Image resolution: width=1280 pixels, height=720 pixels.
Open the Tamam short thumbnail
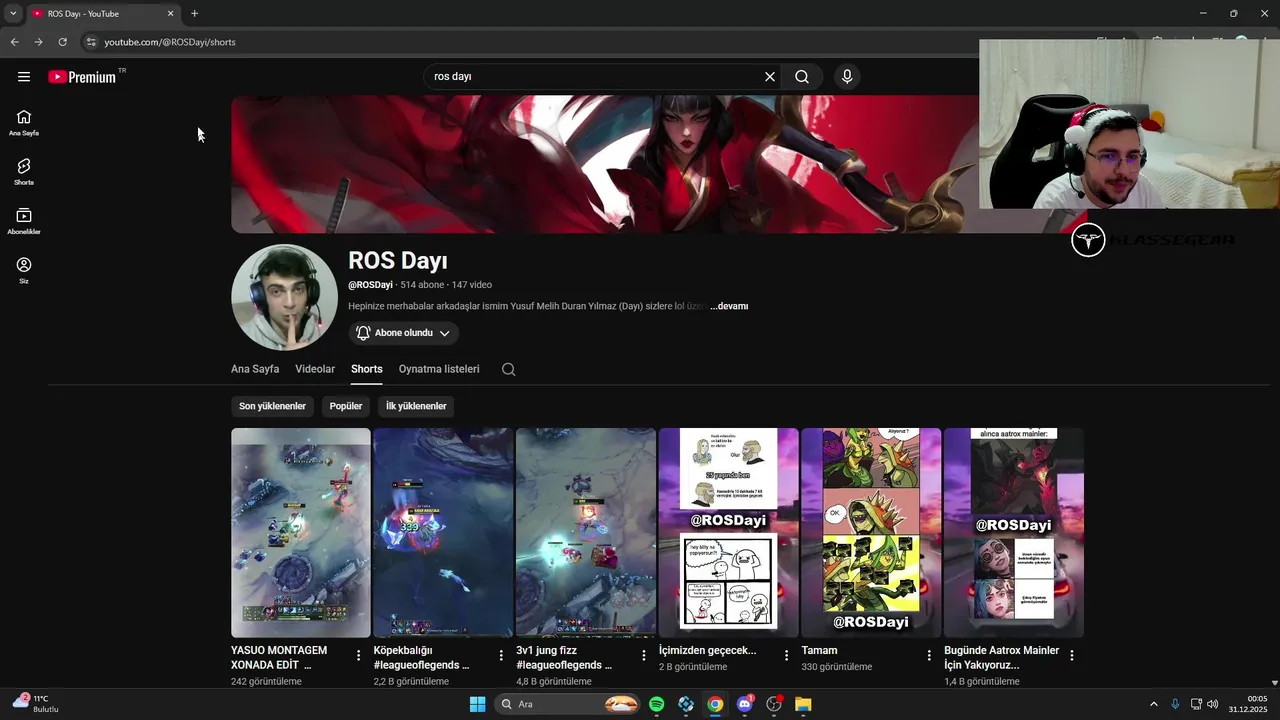tap(871, 533)
